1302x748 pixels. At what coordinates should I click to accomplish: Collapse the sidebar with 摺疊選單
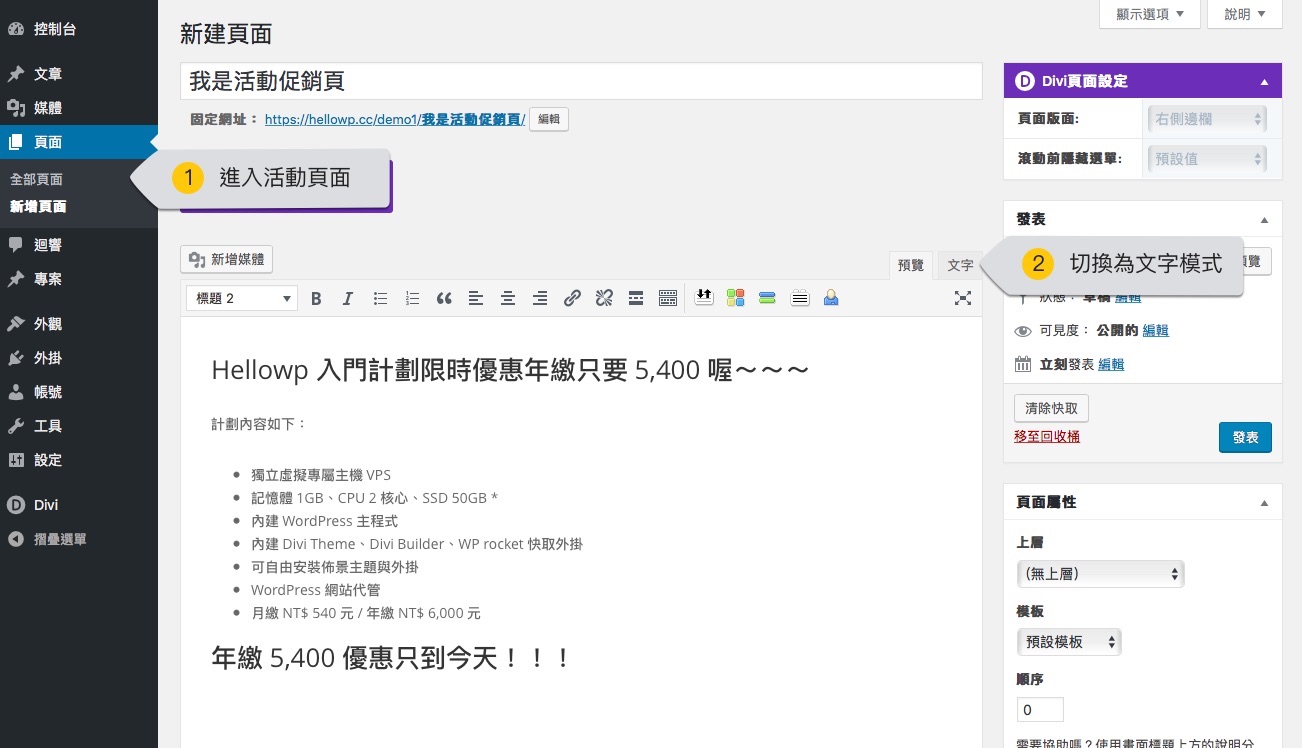click(79, 539)
